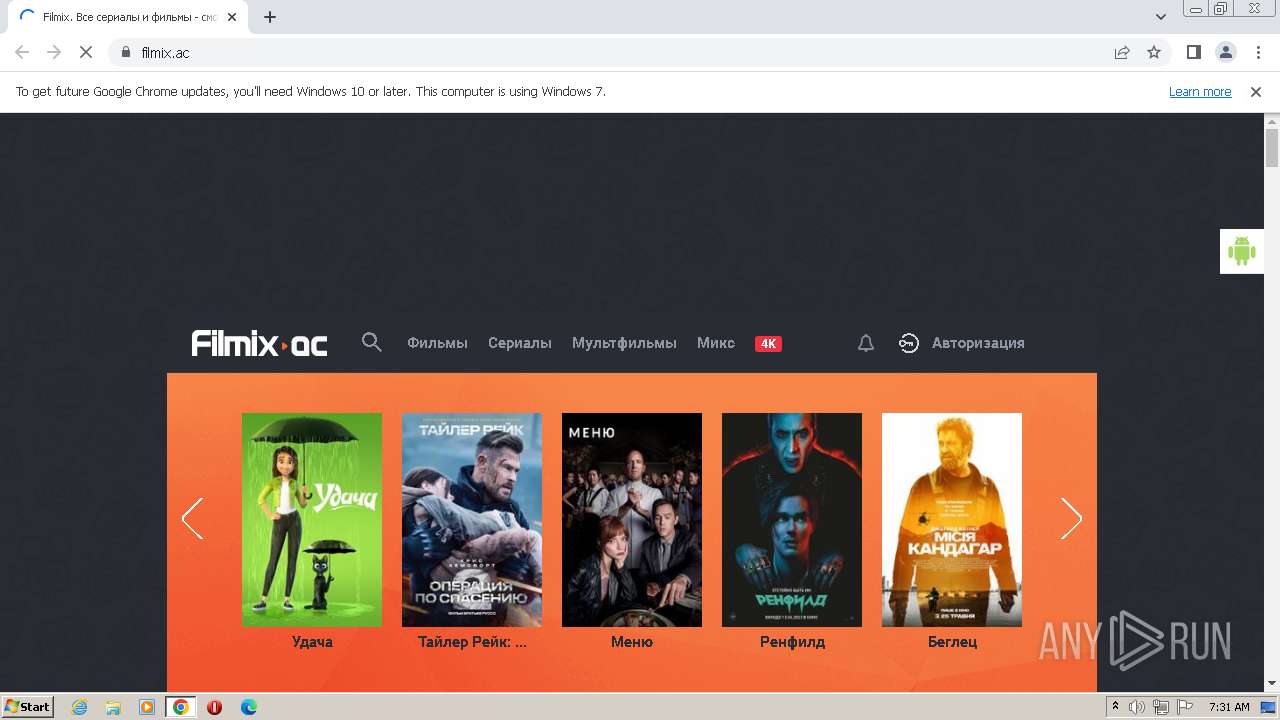Click the Windows Start button
1280x720 pixels.
click(x=27, y=707)
